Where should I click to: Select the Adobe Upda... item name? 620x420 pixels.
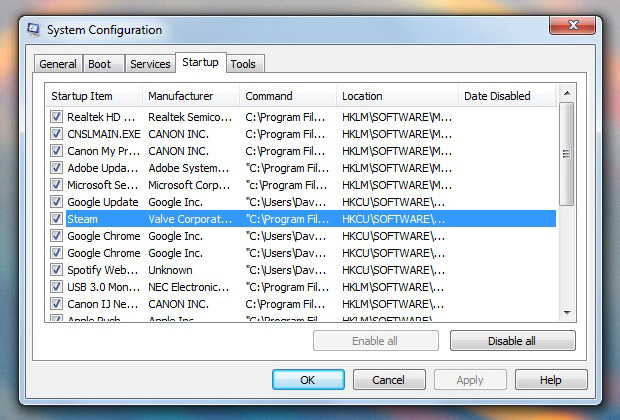(103, 168)
